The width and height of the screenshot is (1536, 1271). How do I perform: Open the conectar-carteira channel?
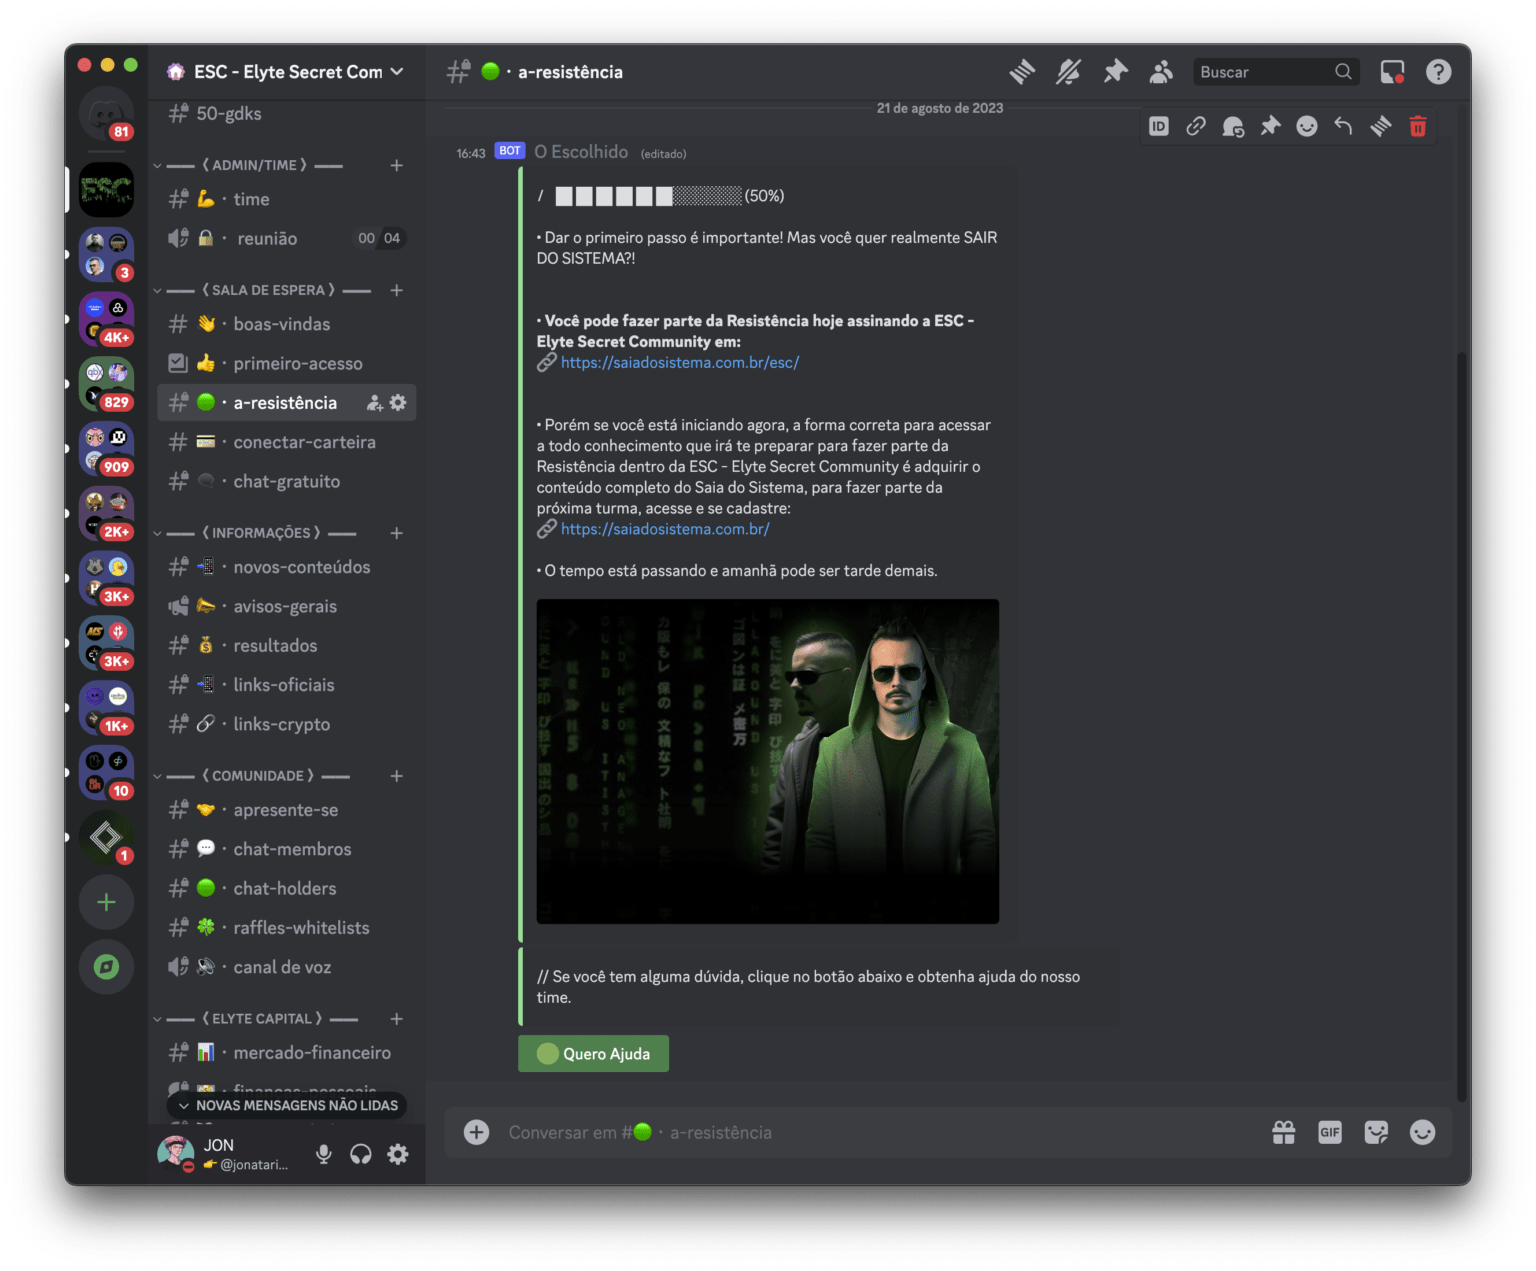(287, 442)
